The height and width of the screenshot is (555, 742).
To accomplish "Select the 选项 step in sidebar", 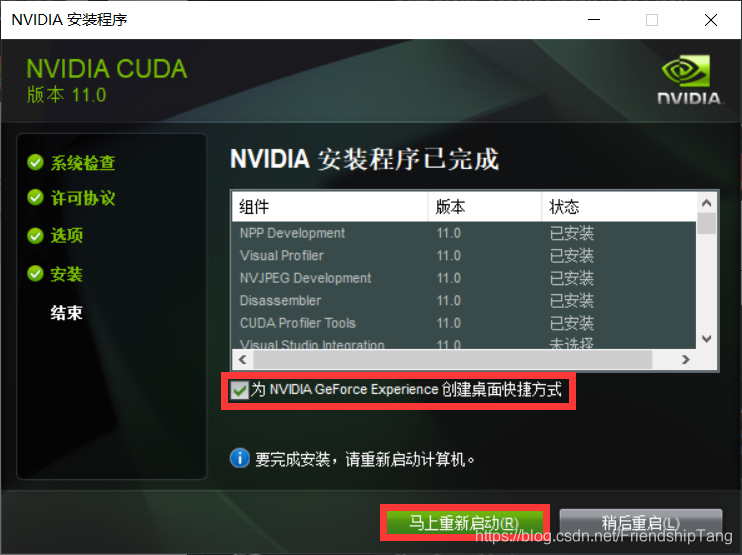I will click(x=67, y=235).
